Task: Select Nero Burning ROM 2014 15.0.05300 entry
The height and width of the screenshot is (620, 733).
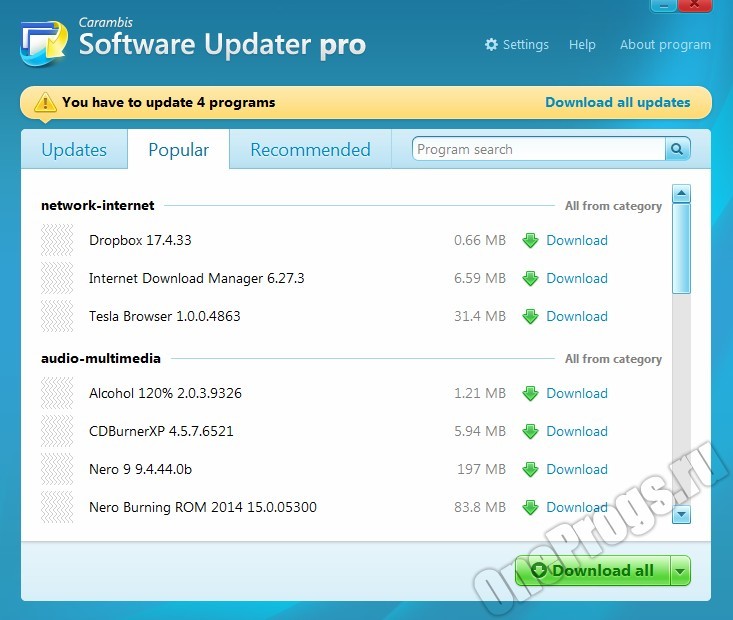Action: [x=202, y=507]
